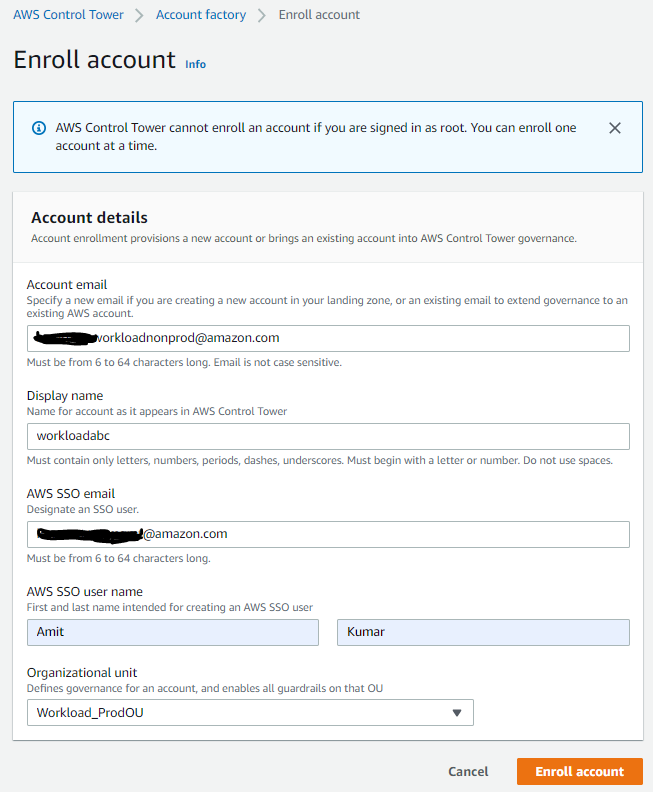The width and height of the screenshot is (653, 792).
Task: Click the Organizational unit label
Action: pyautogui.click(x=82, y=673)
